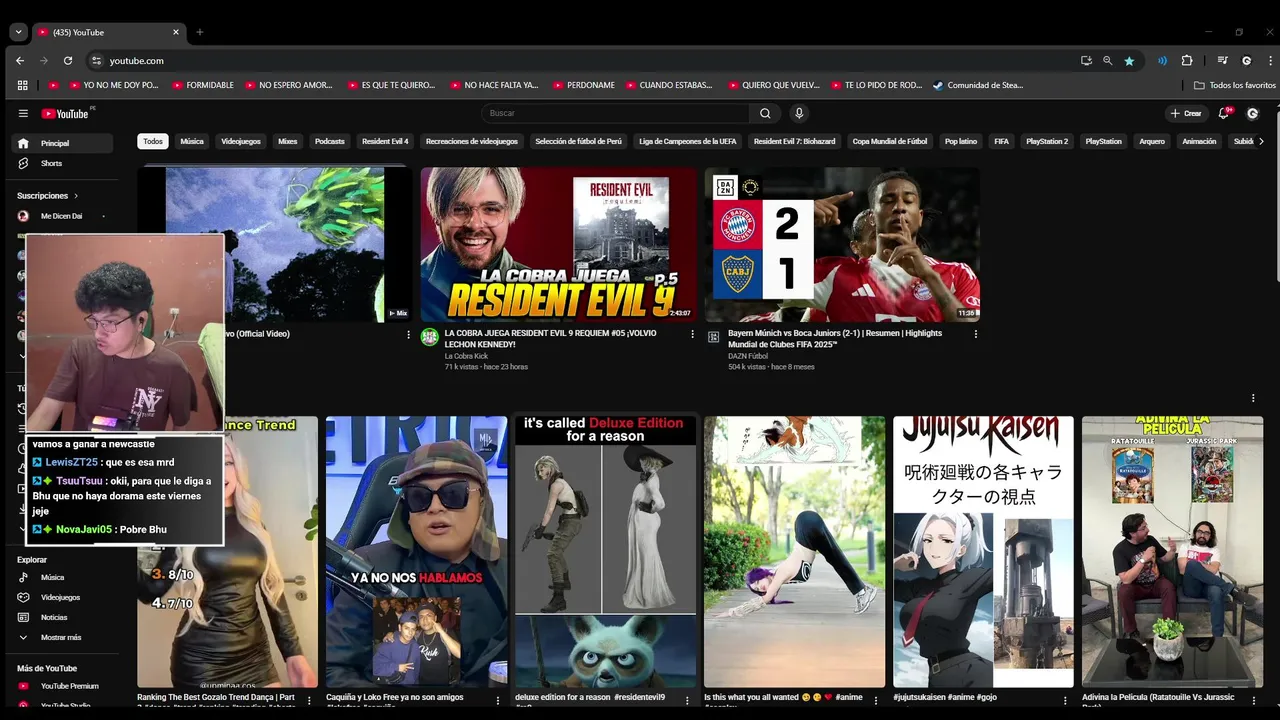The image size is (1280, 720).
Task: Open the PERDONAME bookmark
Action: click(583, 85)
